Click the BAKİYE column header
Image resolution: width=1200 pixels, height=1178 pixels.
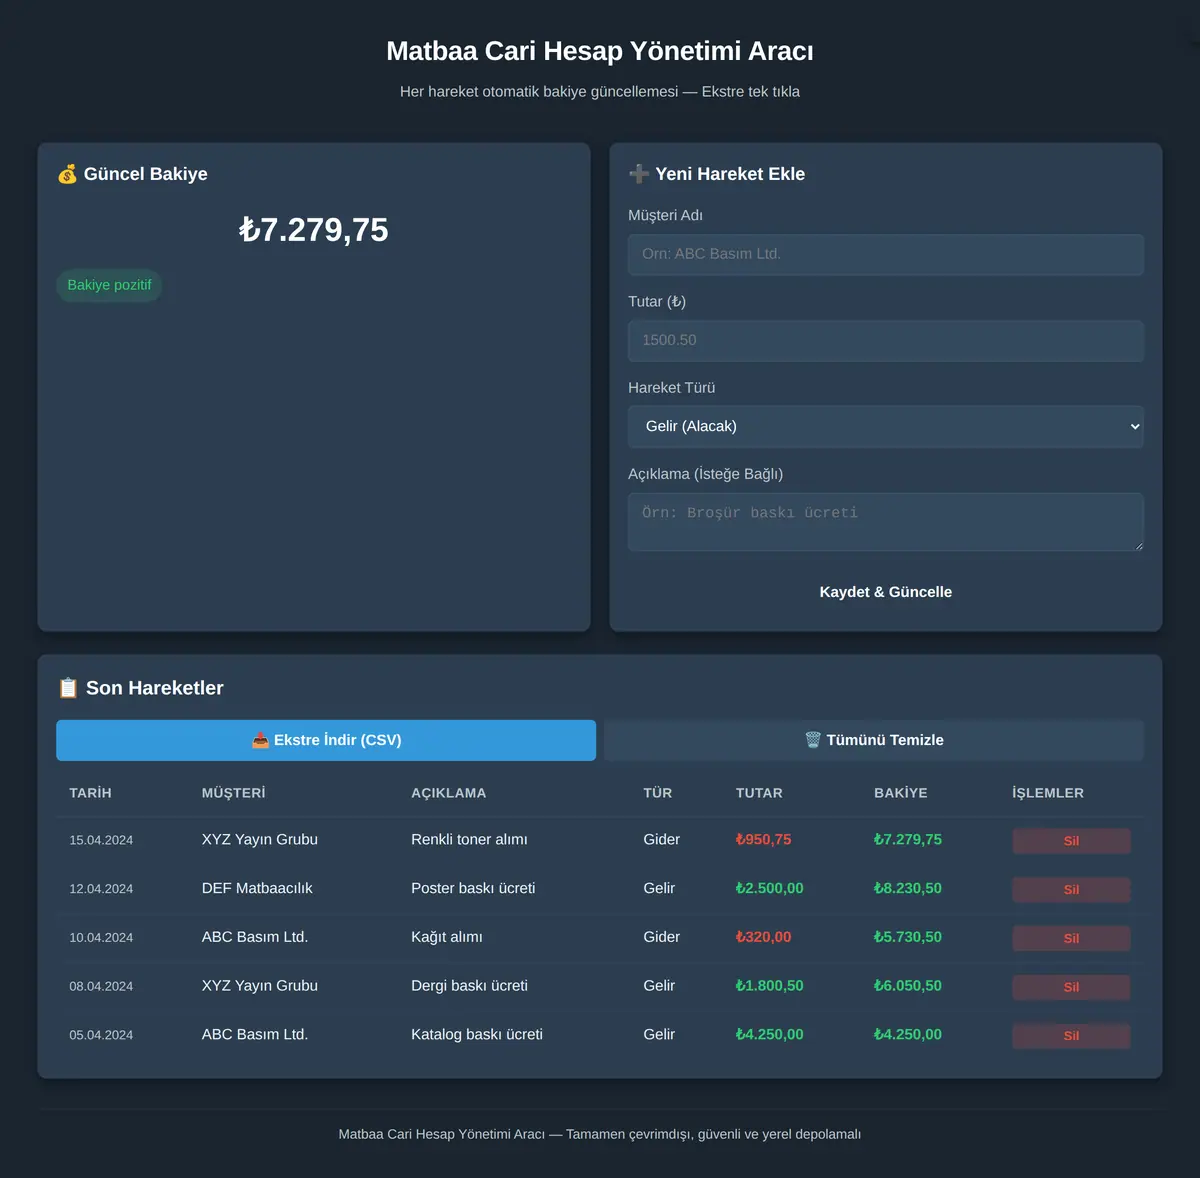(x=901, y=793)
